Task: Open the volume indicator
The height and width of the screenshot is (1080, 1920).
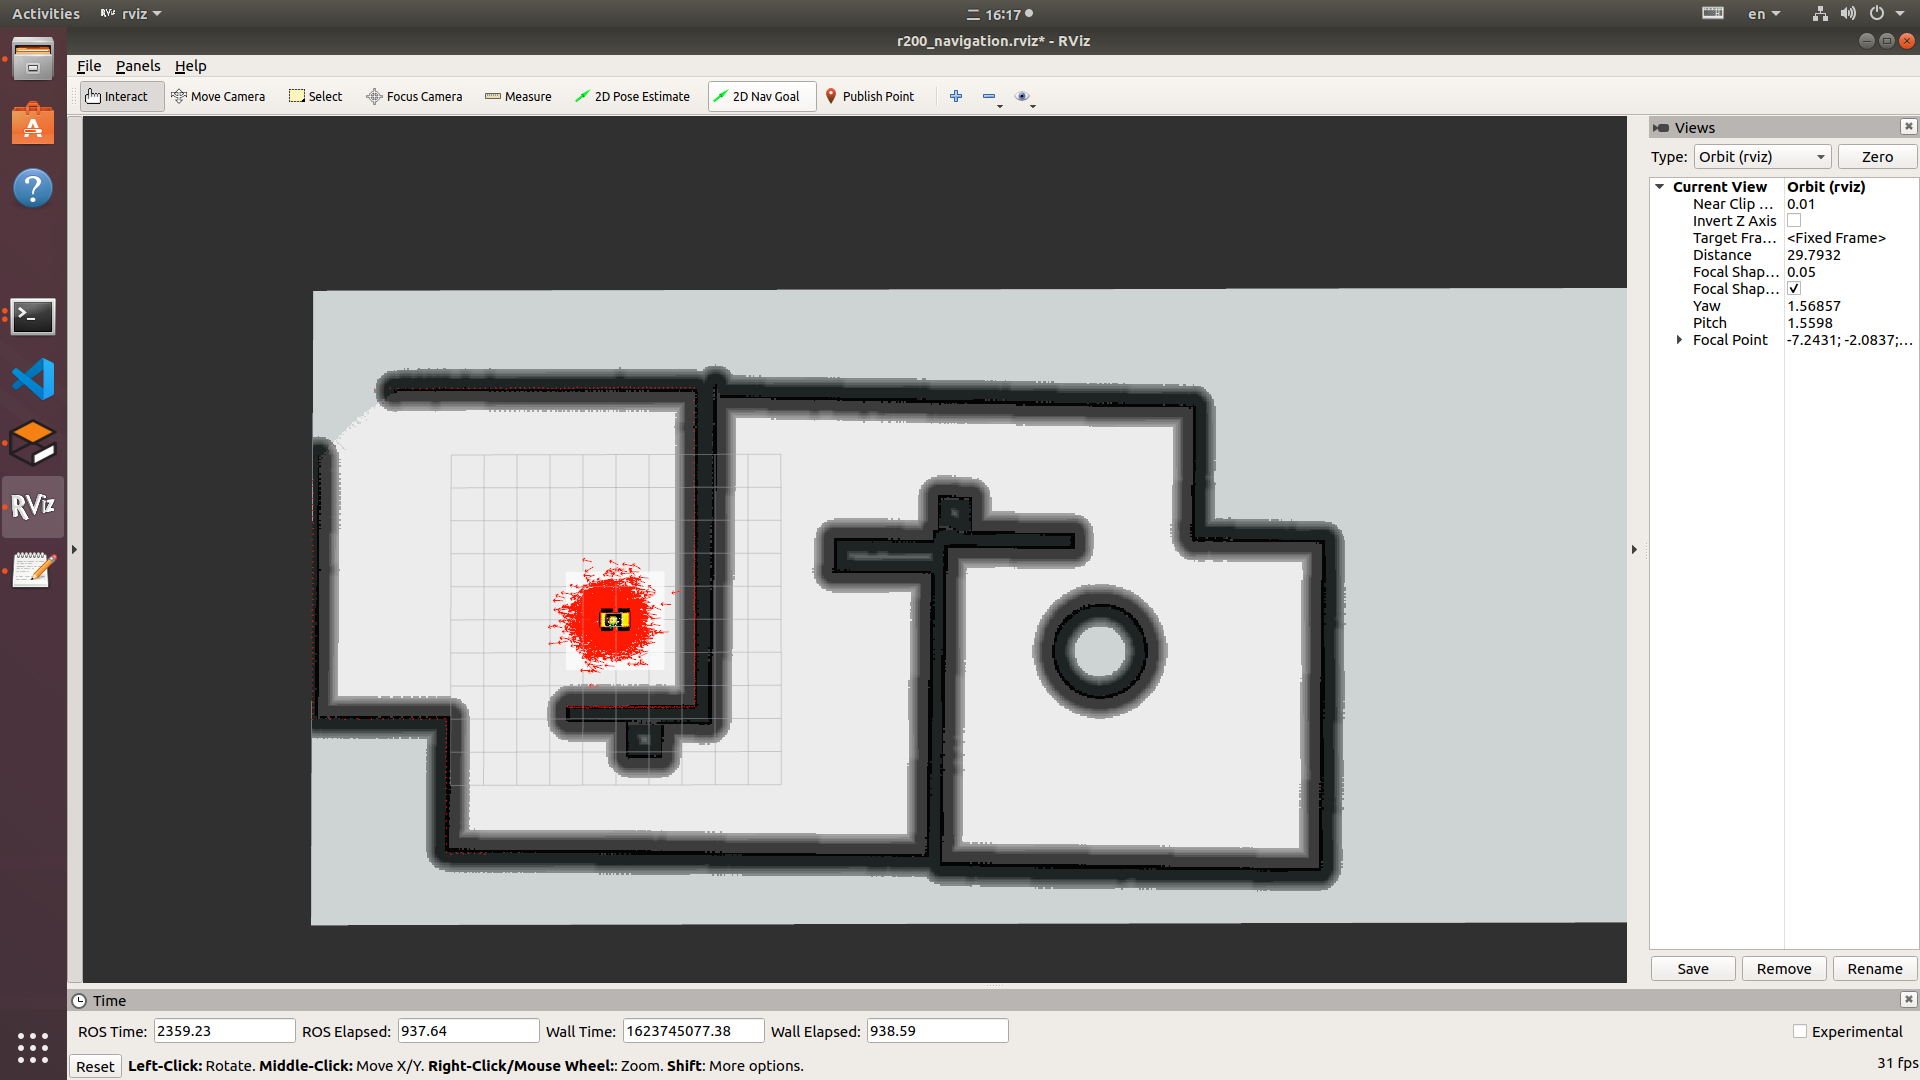Action: click(x=1848, y=13)
